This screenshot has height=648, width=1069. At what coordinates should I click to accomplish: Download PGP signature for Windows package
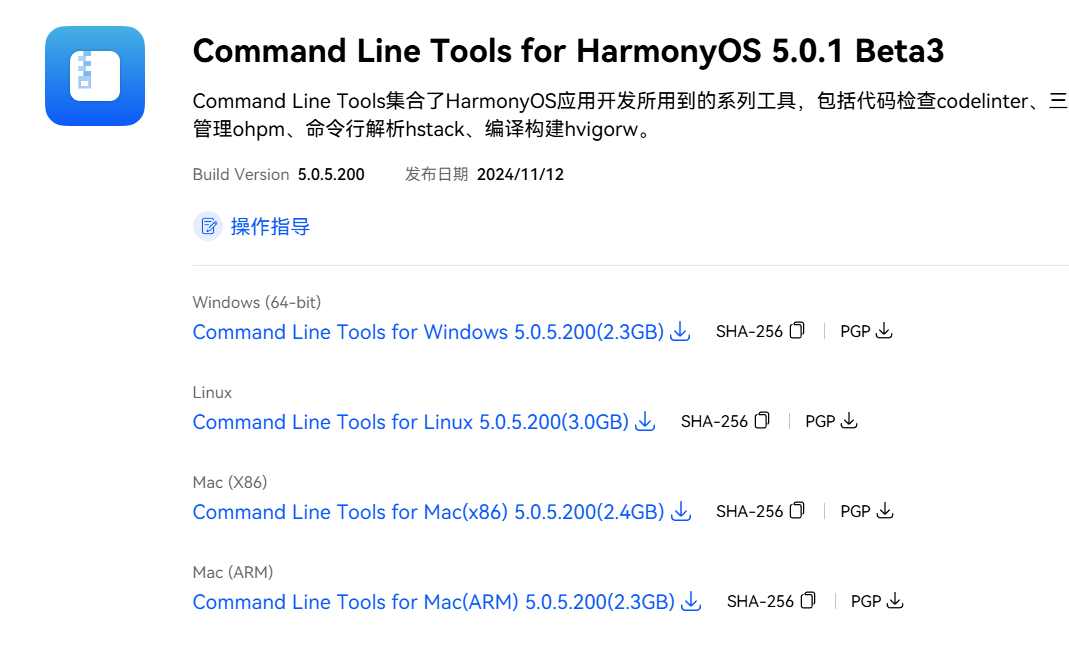(x=884, y=331)
